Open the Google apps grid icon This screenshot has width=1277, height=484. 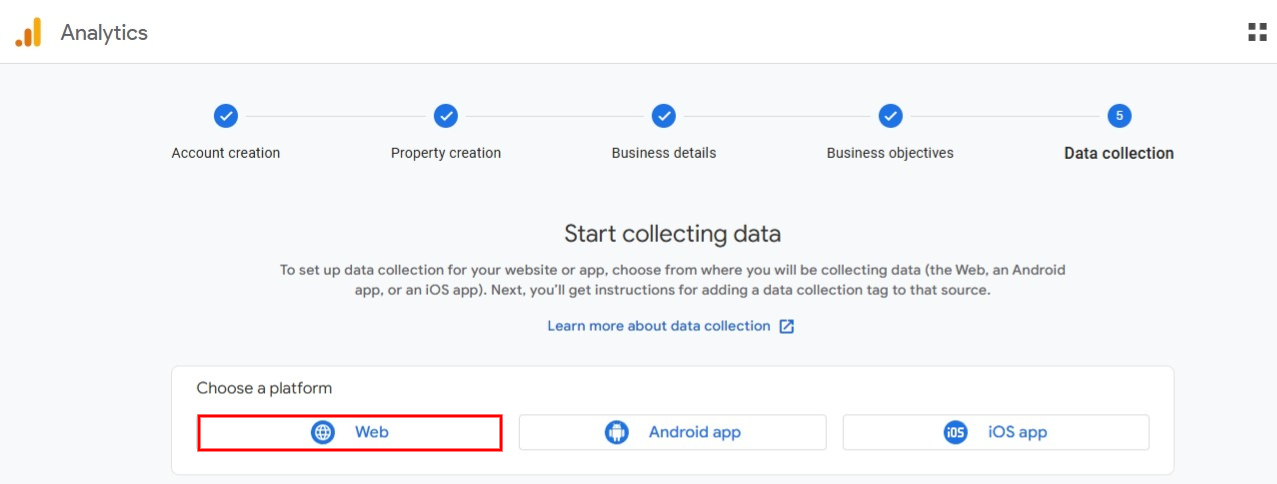(x=1257, y=32)
